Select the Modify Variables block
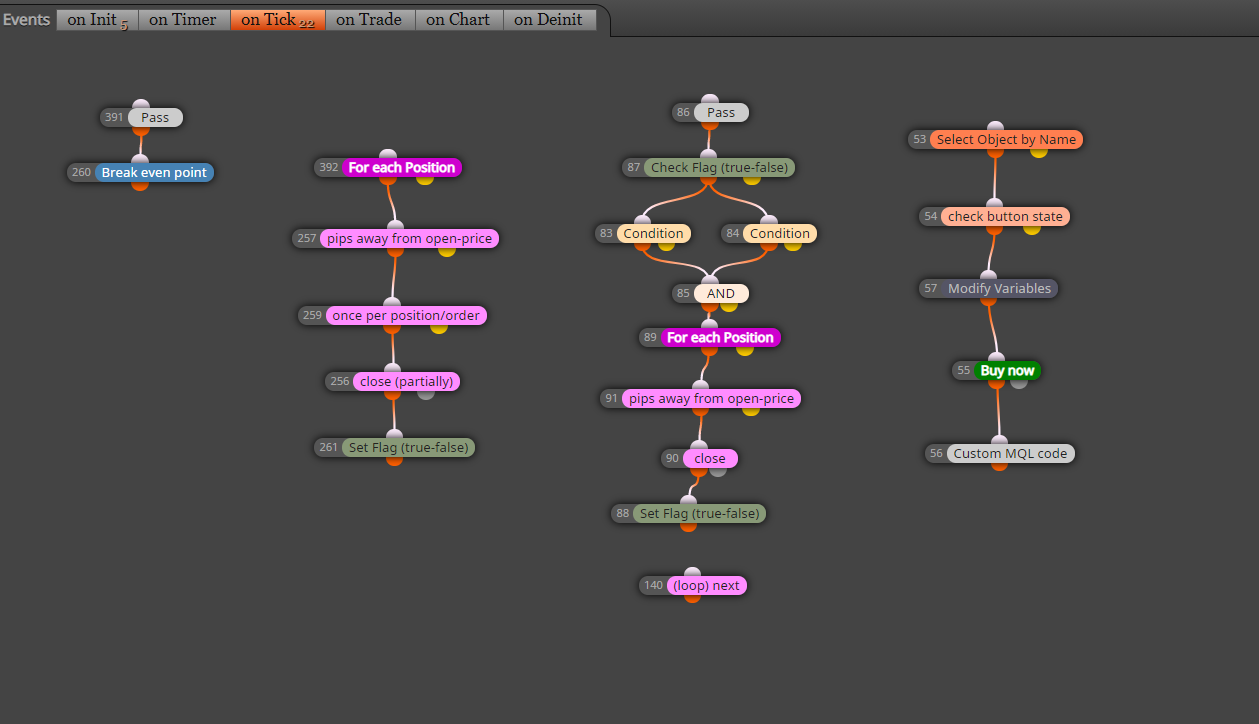Image resolution: width=1259 pixels, height=724 pixels. point(999,288)
